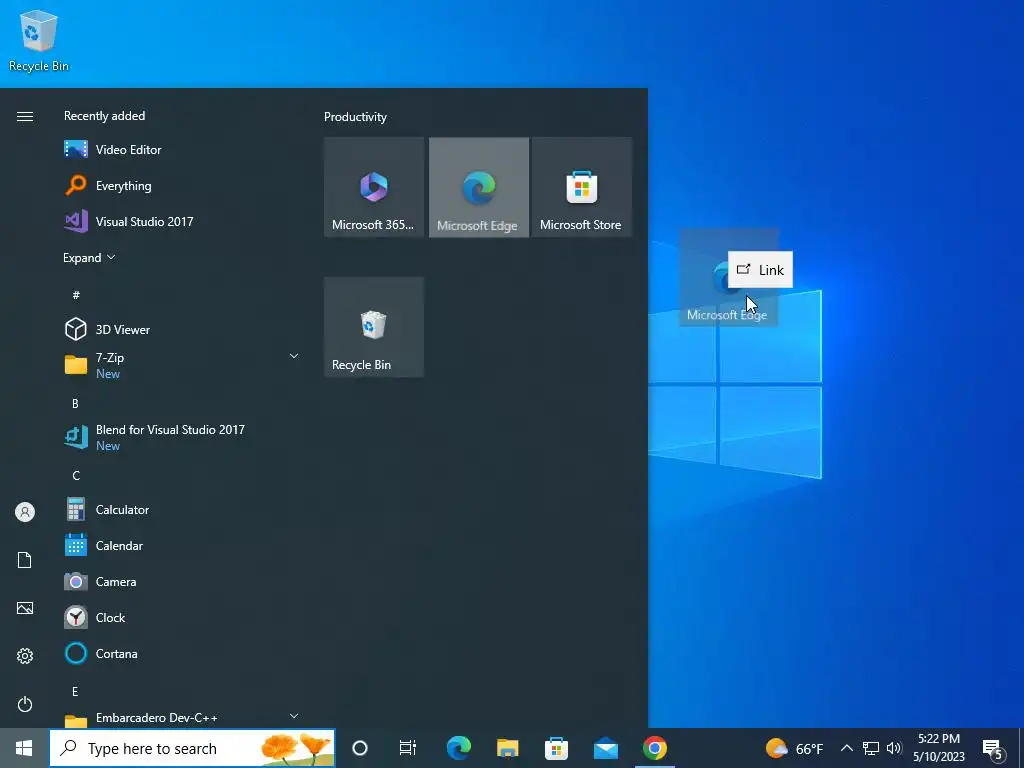Open Calendar app
The height and width of the screenshot is (768, 1024).
point(182,545)
